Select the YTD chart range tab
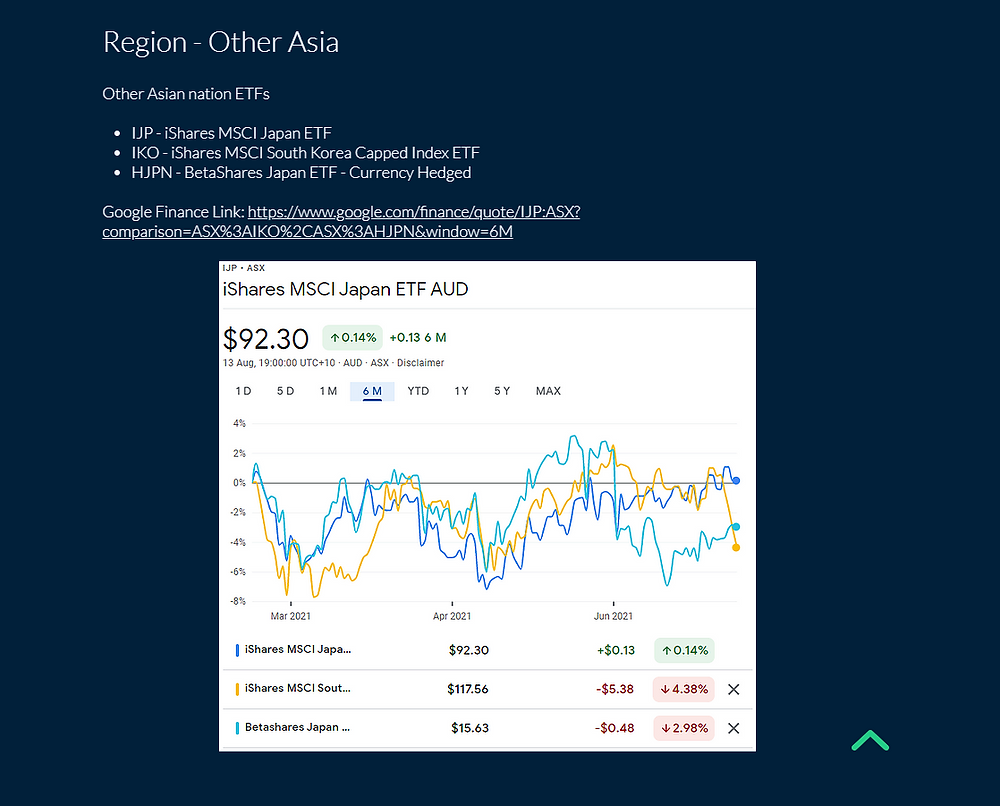The height and width of the screenshot is (806, 1000). pos(418,391)
